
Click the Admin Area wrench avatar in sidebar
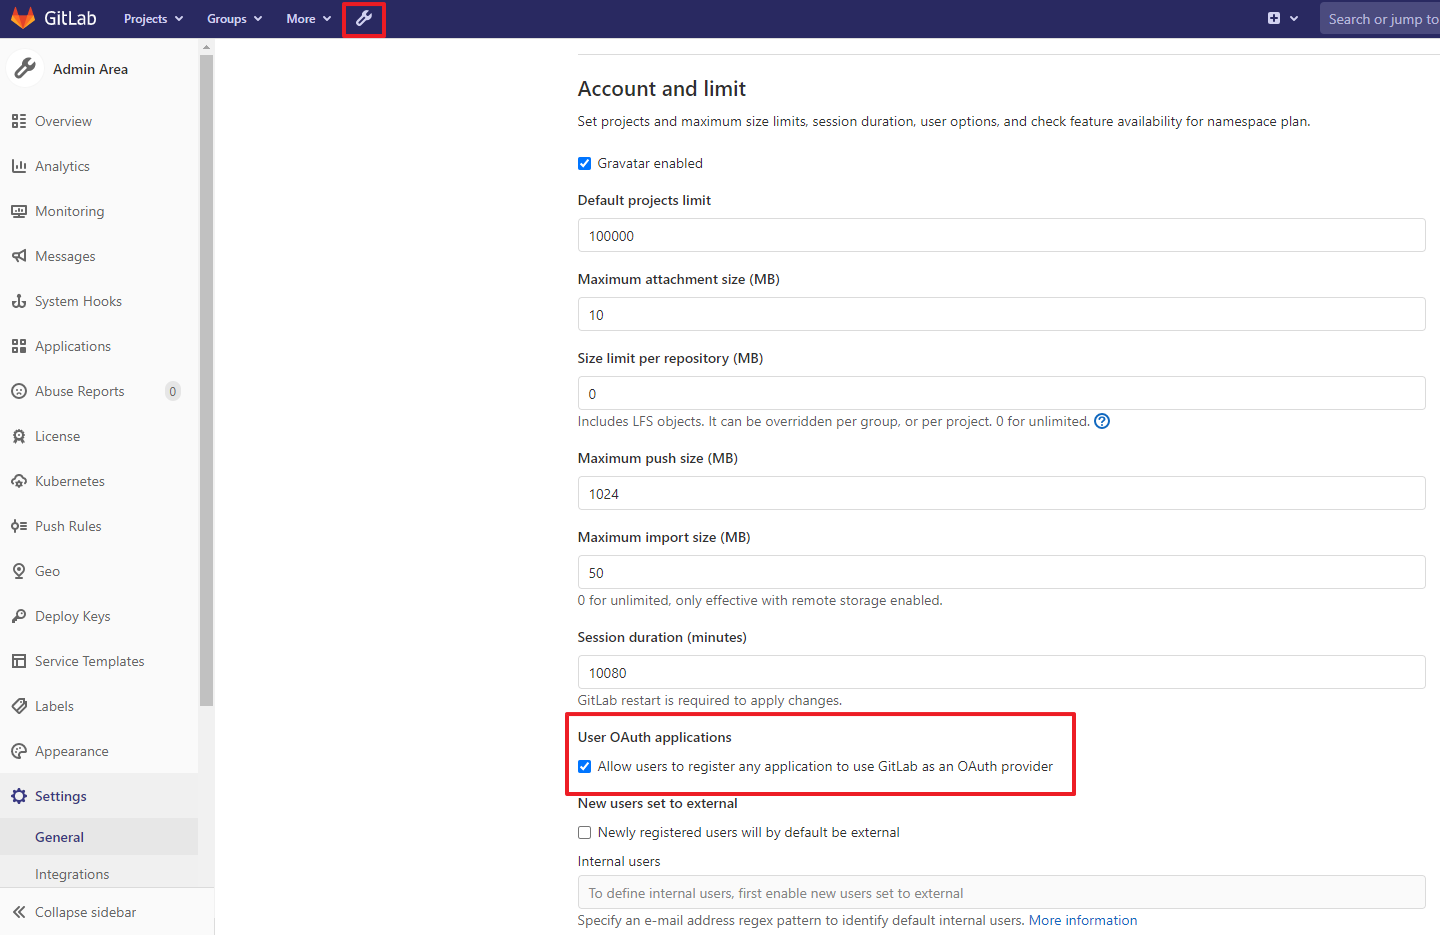tap(25, 68)
